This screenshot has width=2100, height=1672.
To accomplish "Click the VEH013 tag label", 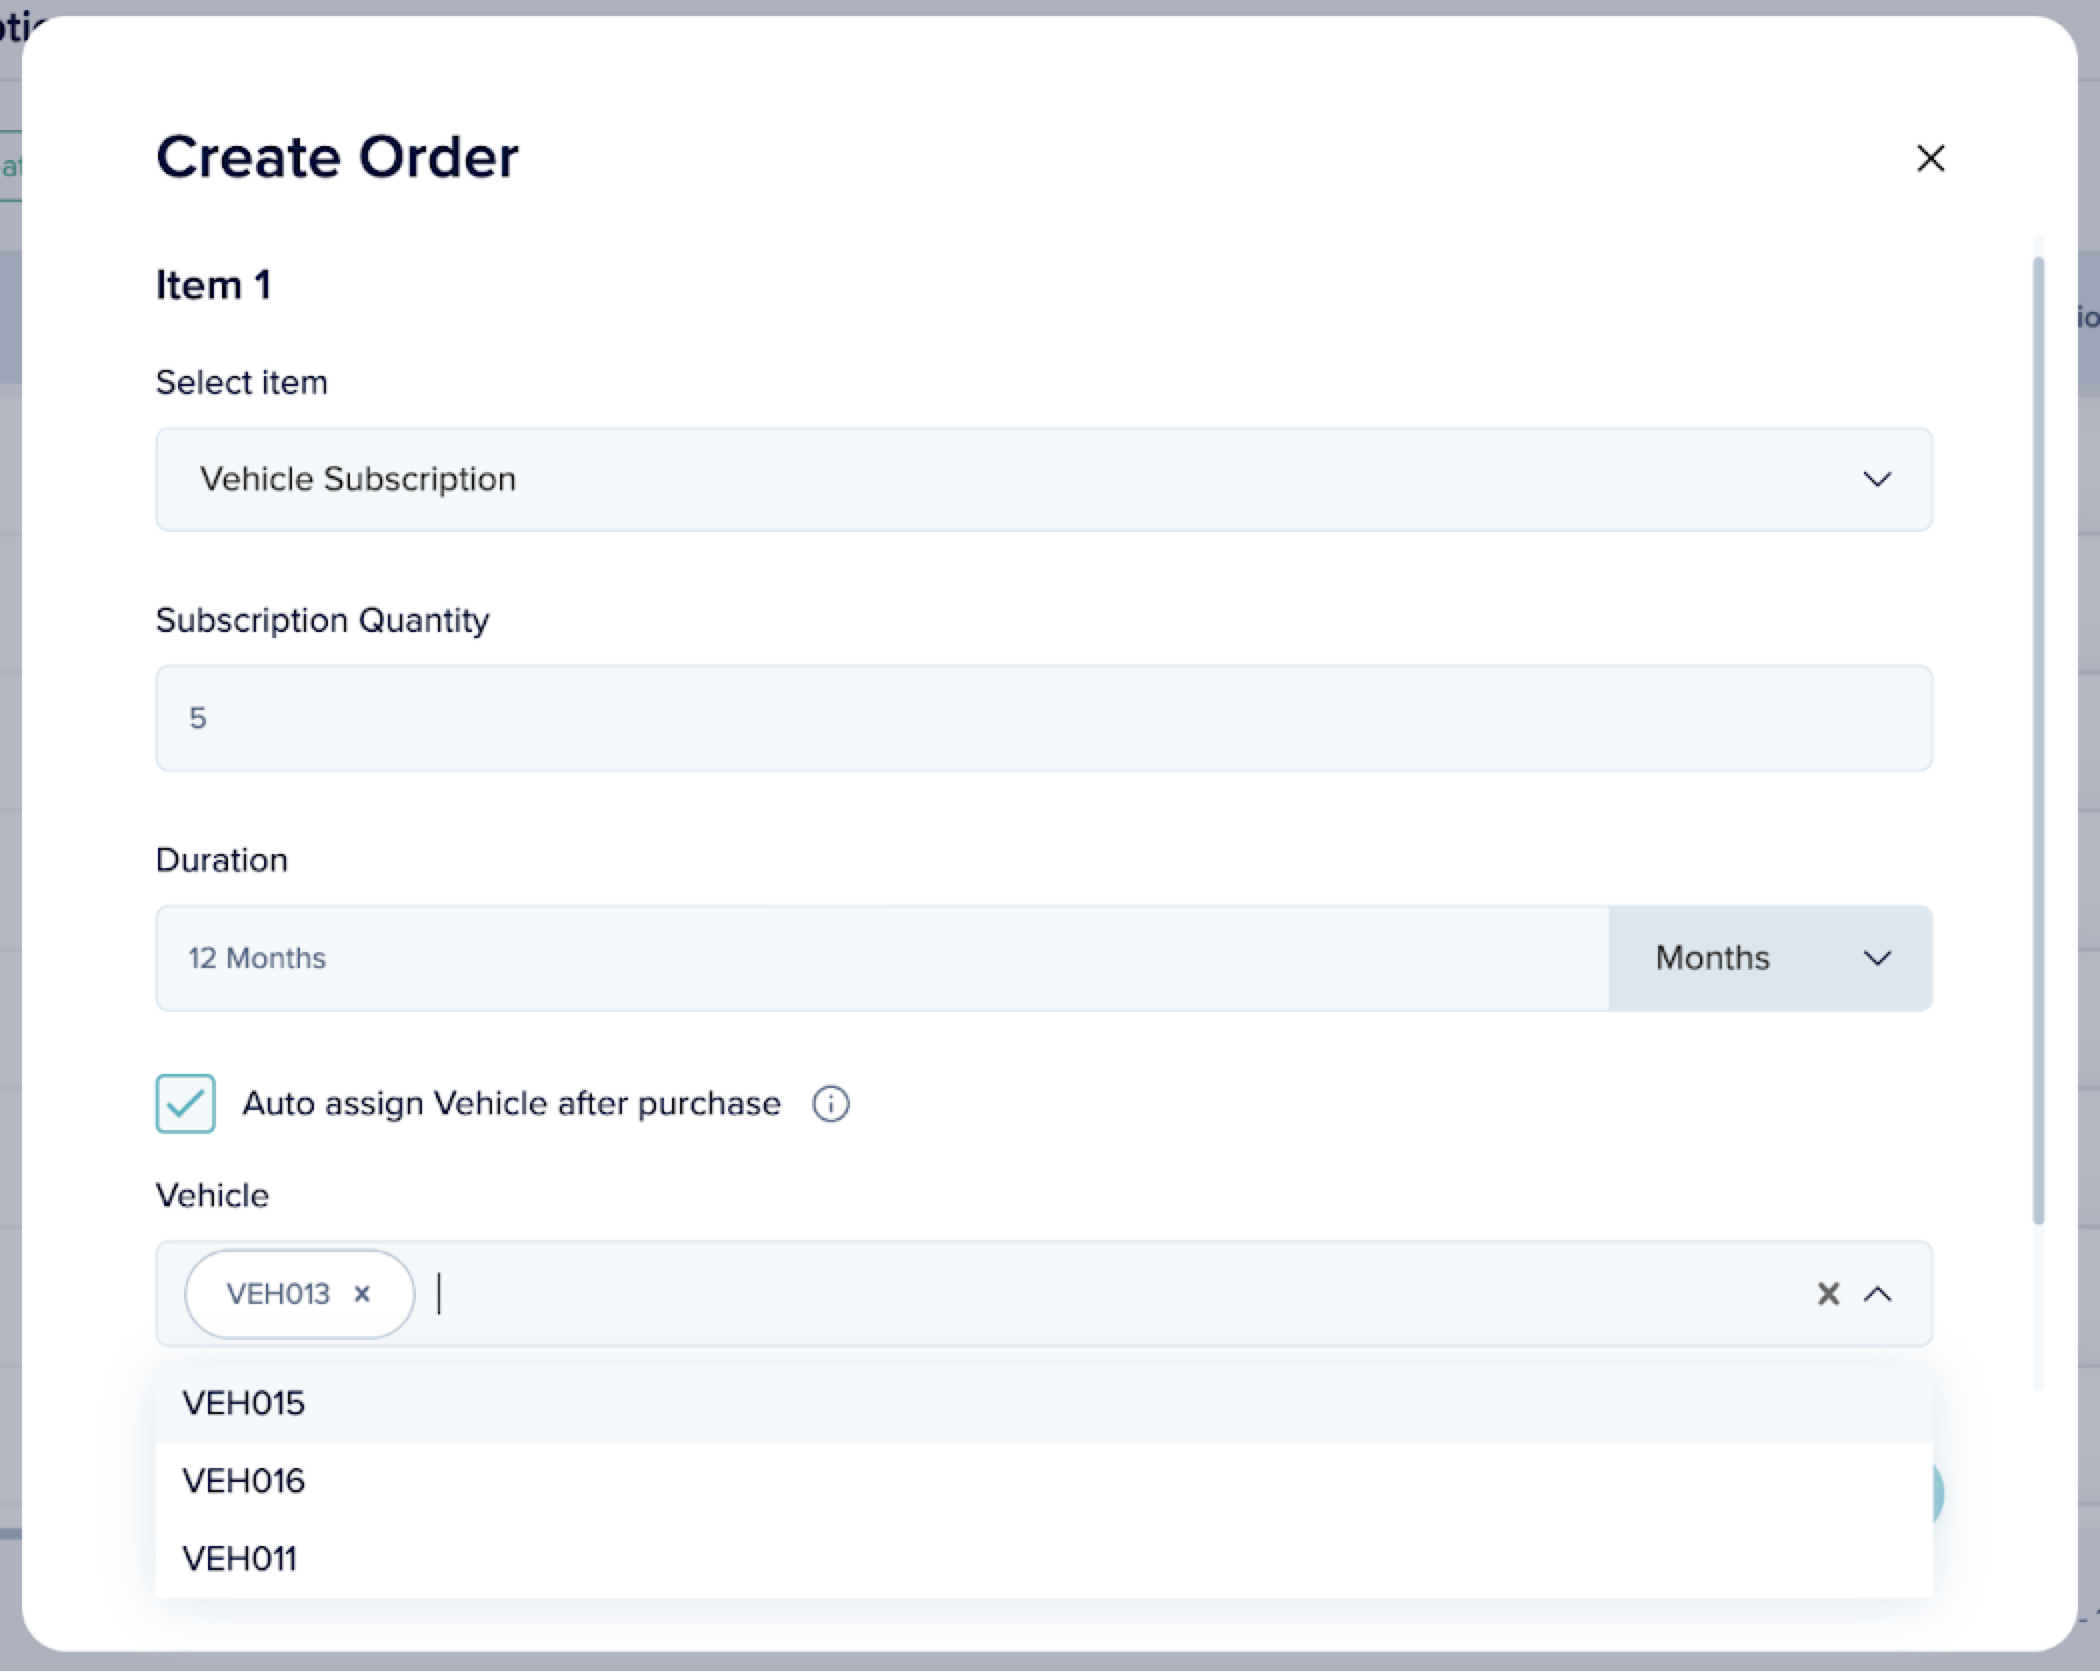I will (278, 1294).
